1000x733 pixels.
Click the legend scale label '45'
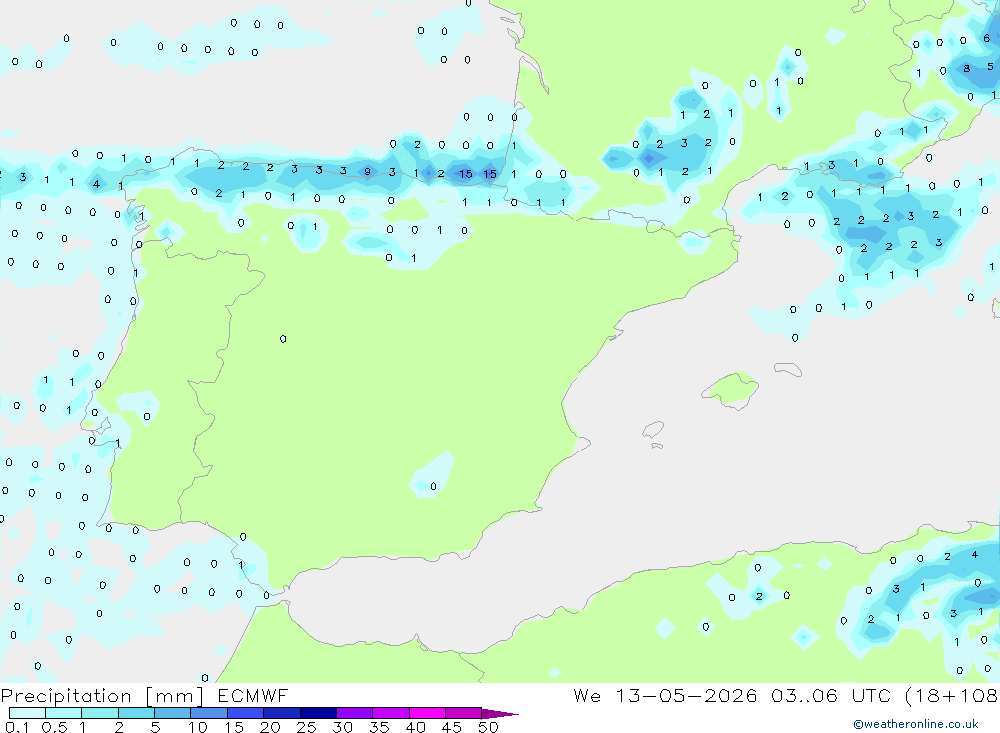452,727
